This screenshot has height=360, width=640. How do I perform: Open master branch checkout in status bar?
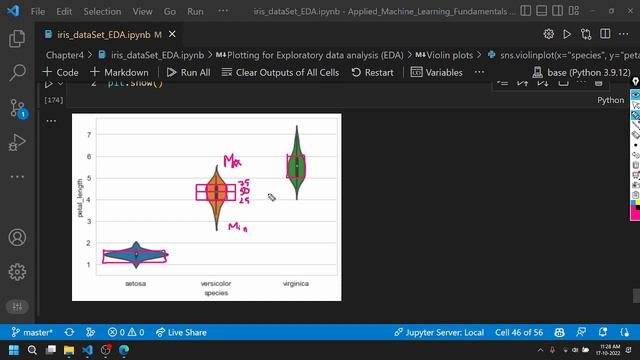pyautogui.click(x=32, y=332)
